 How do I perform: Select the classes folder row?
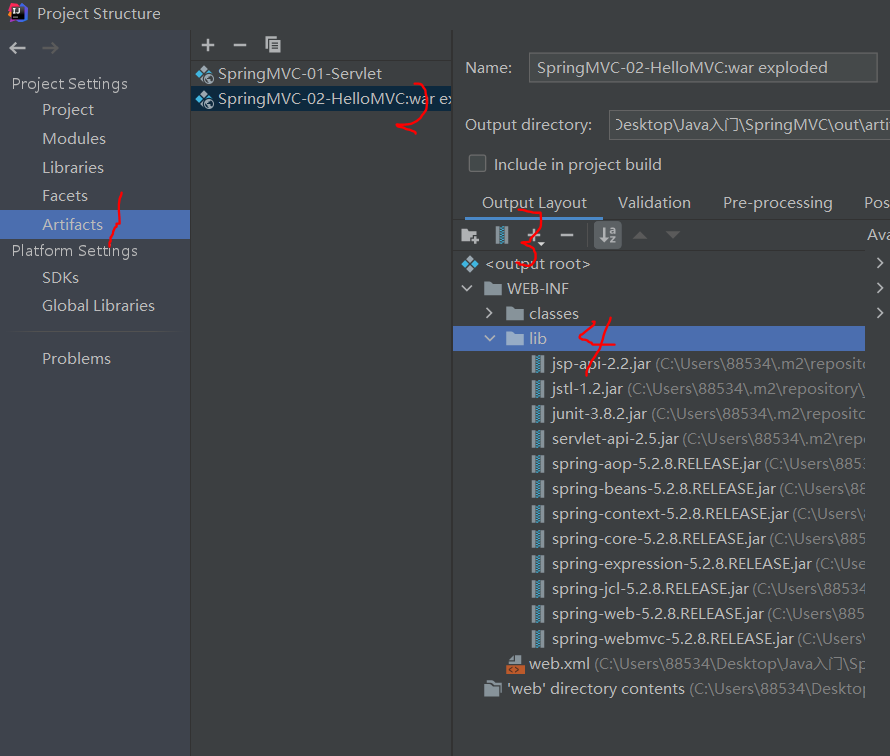[658, 313]
